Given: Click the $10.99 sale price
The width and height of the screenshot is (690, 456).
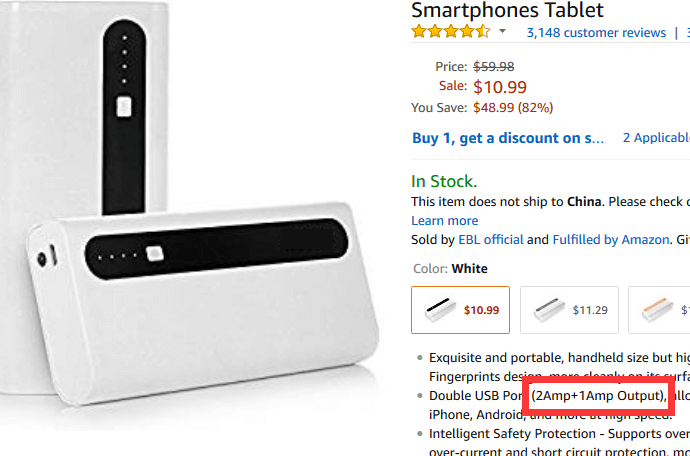Looking at the screenshot, I should (x=500, y=87).
